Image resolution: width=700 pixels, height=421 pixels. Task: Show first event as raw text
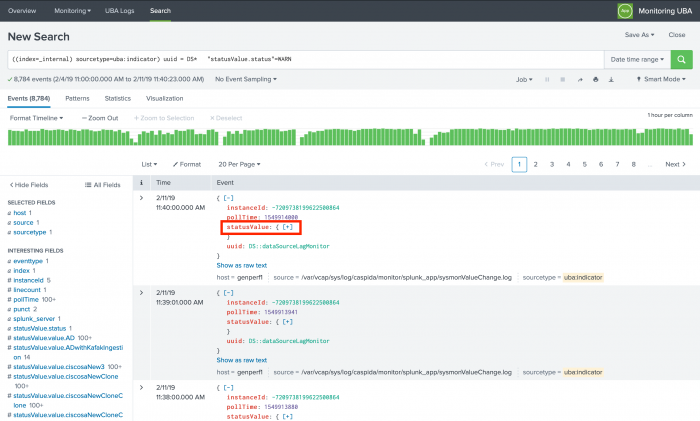click(242, 265)
